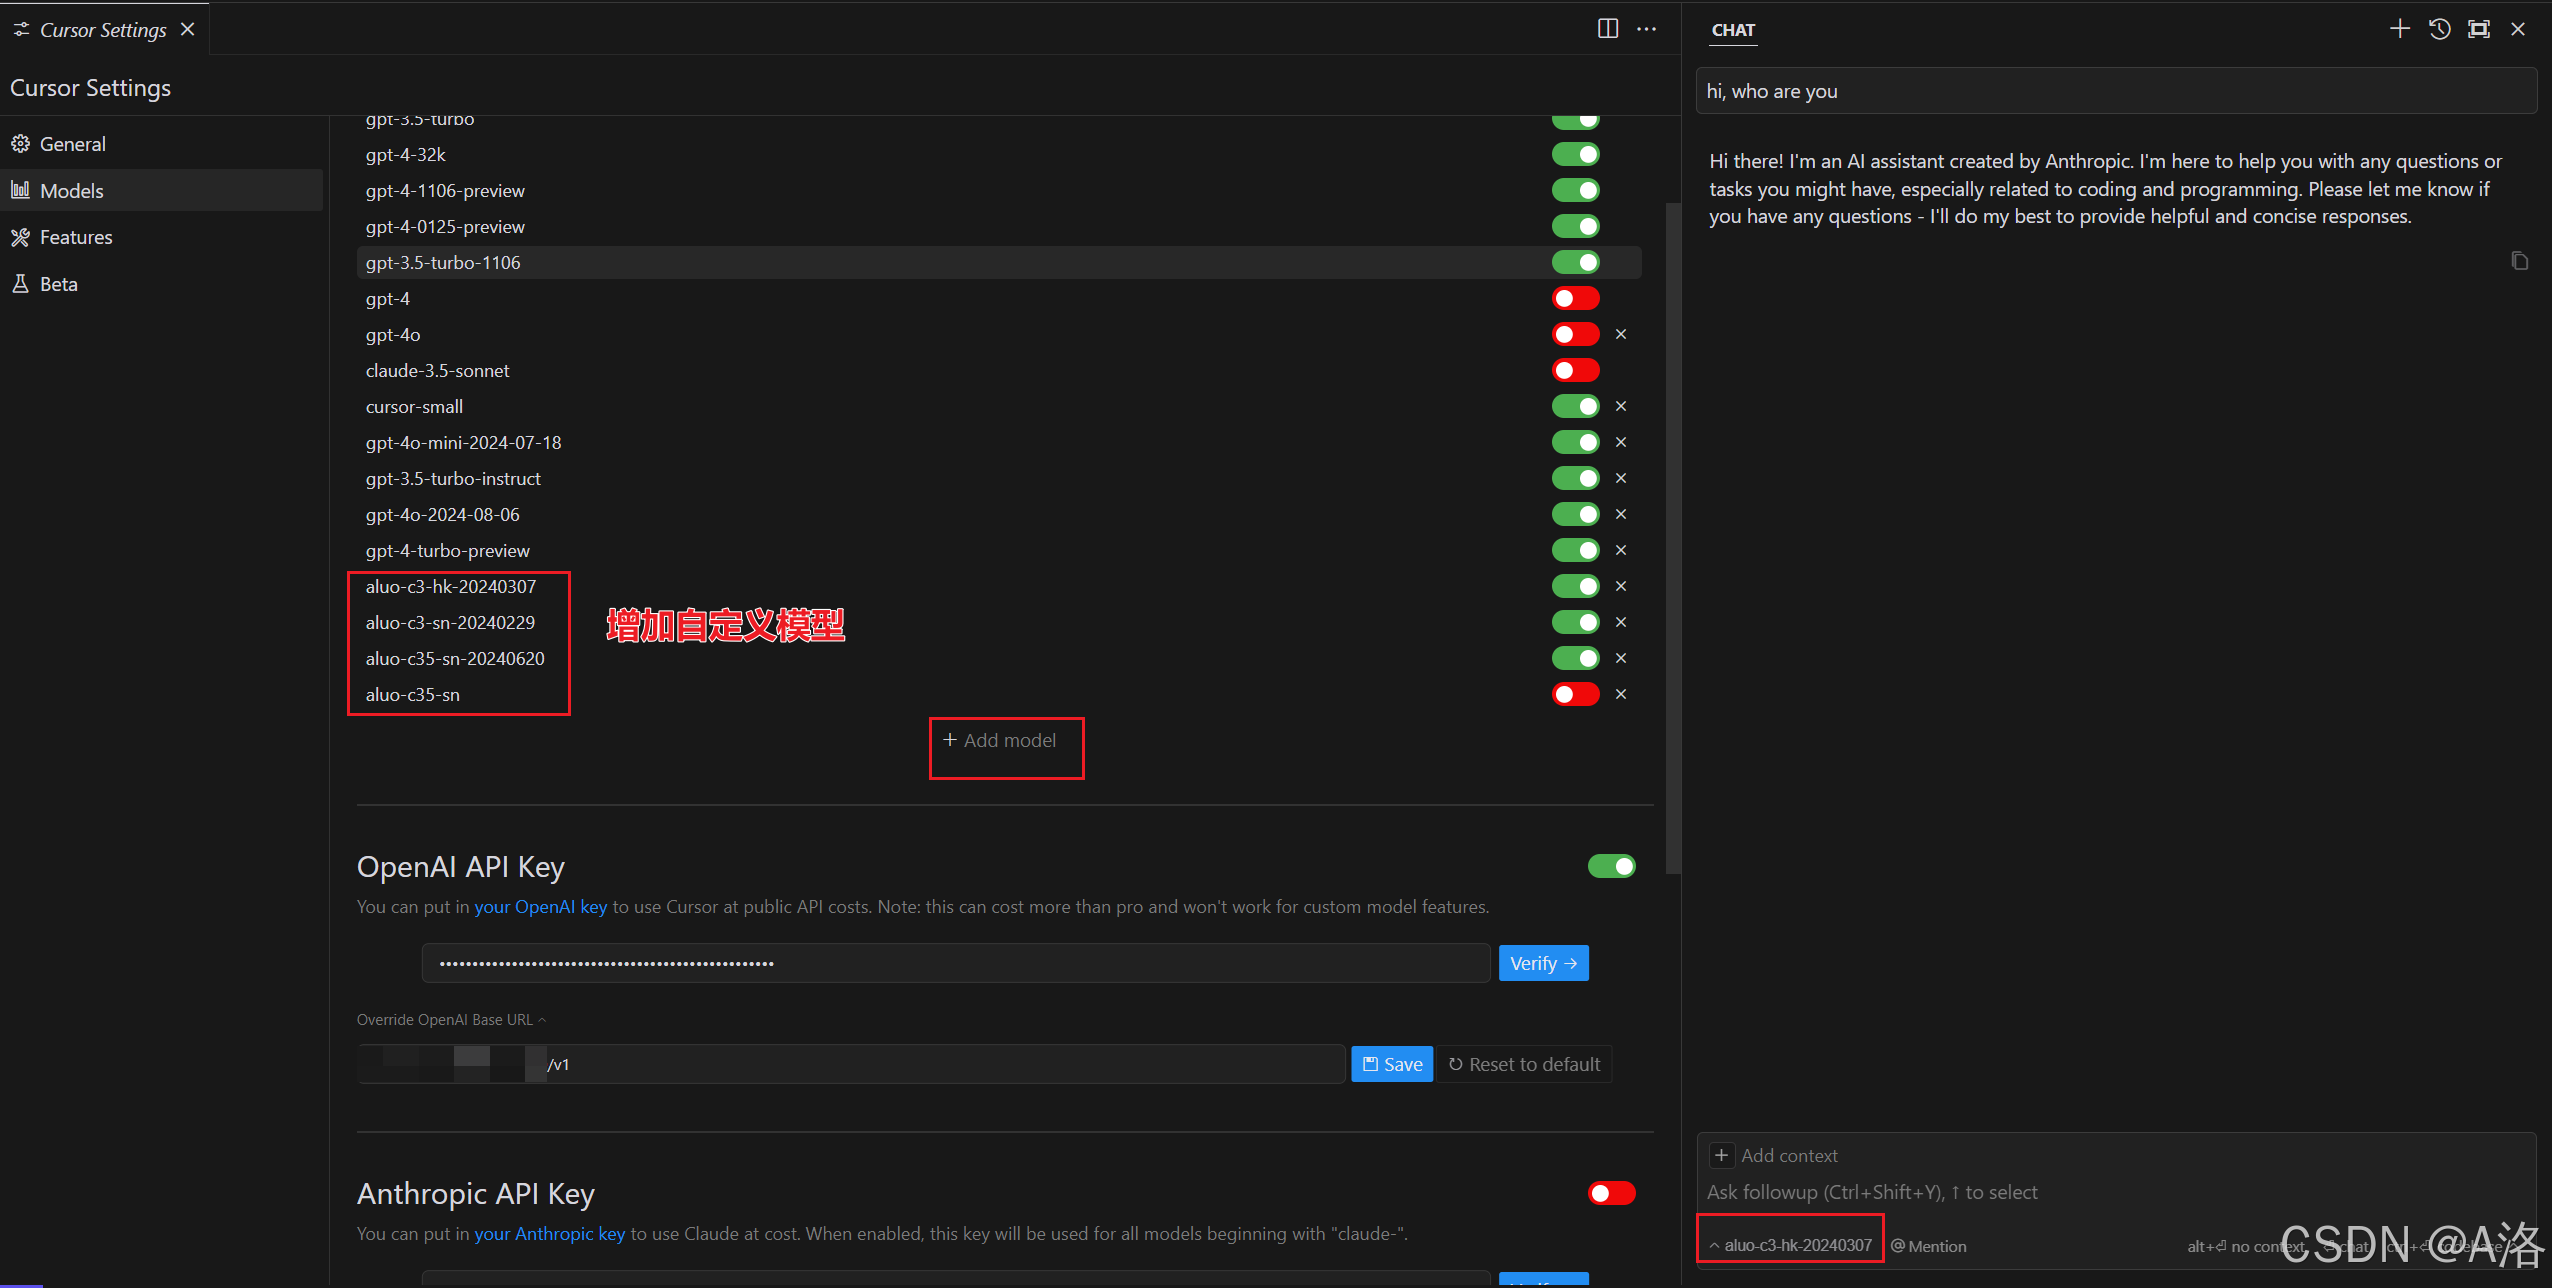Viewport: 2552px width, 1288px height.
Task: Turn on the Anthropic API Key toggle
Action: pyautogui.click(x=1611, y=1193)
